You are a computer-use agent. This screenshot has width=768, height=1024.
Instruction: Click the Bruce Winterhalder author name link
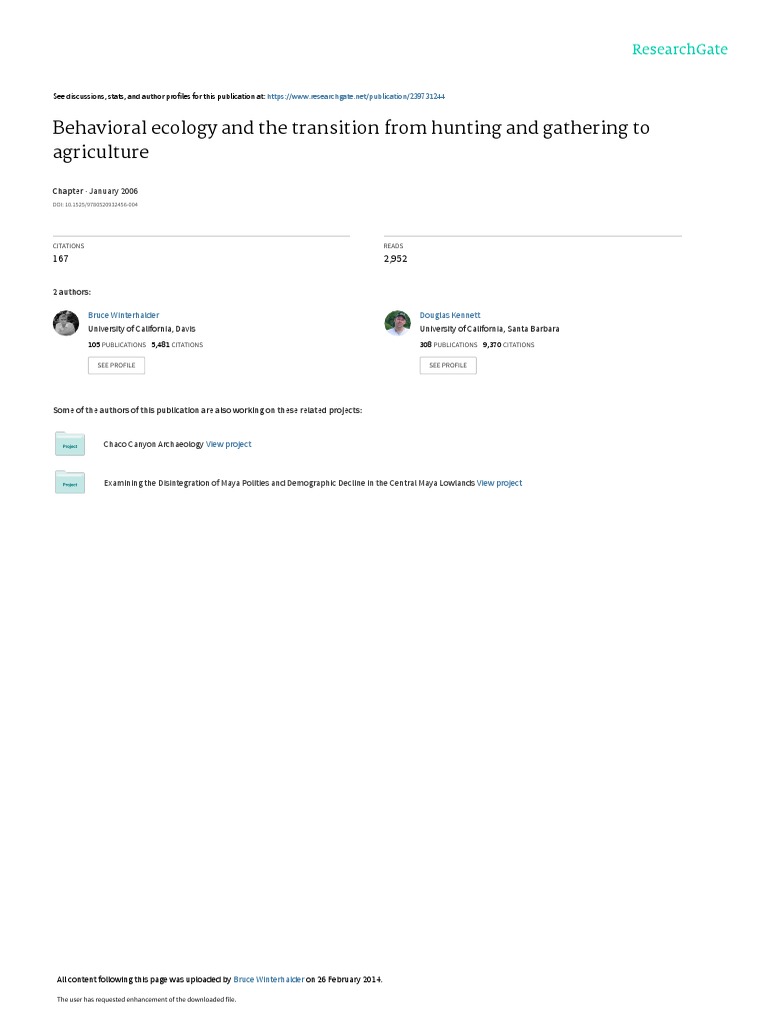(123, 315)
